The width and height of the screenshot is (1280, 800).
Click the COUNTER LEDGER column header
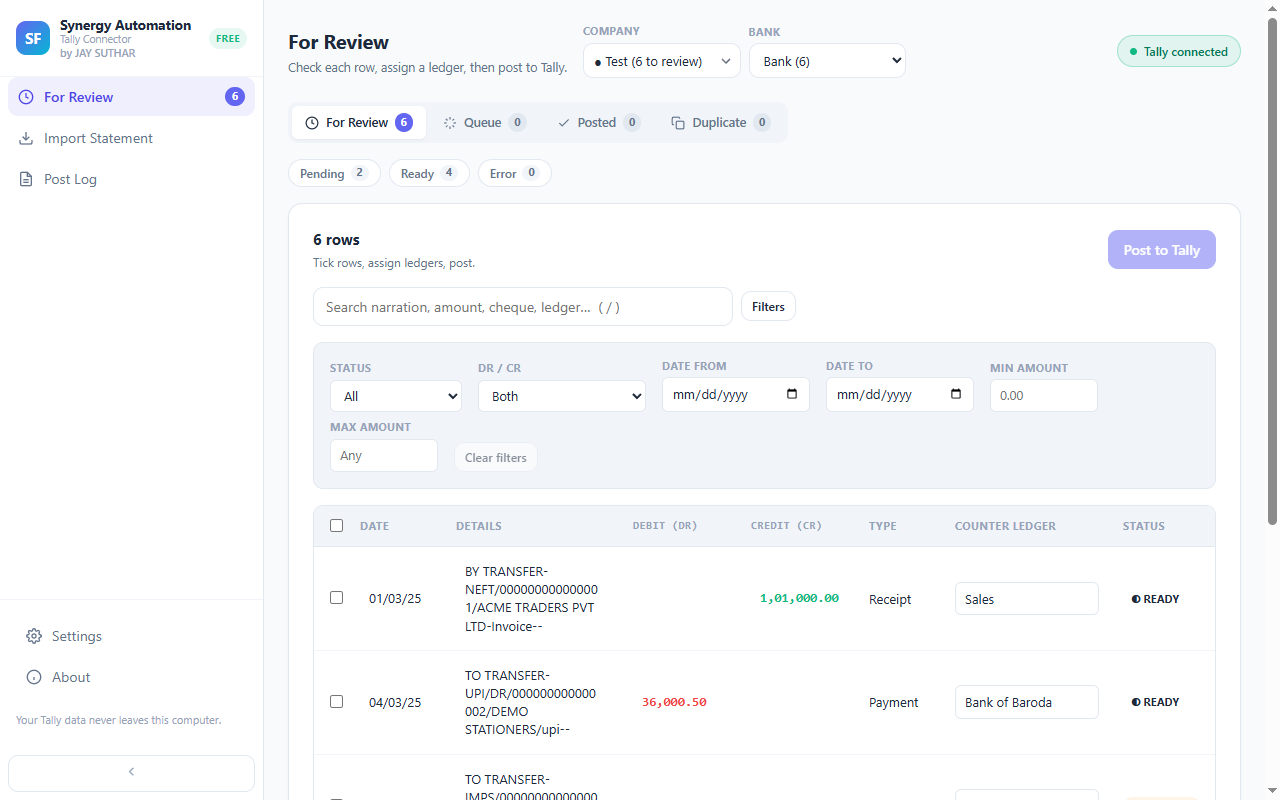click(x=1005, y=526)
